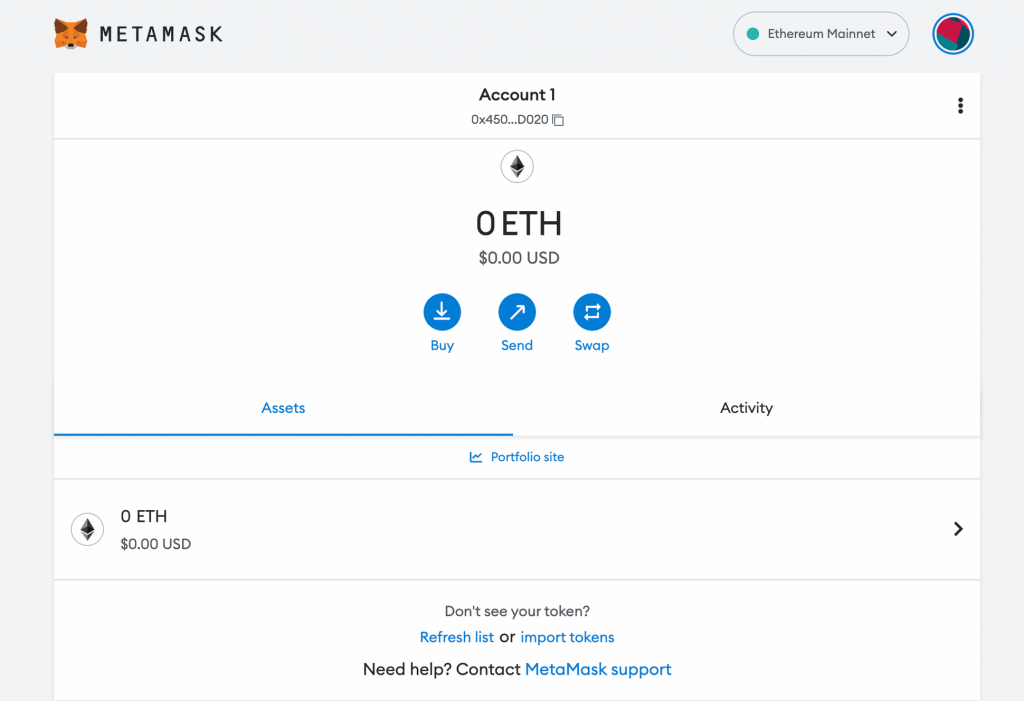Open the three-dot account options menu
Viewport: 1024px width, 701px height.
tap(960, 106)
